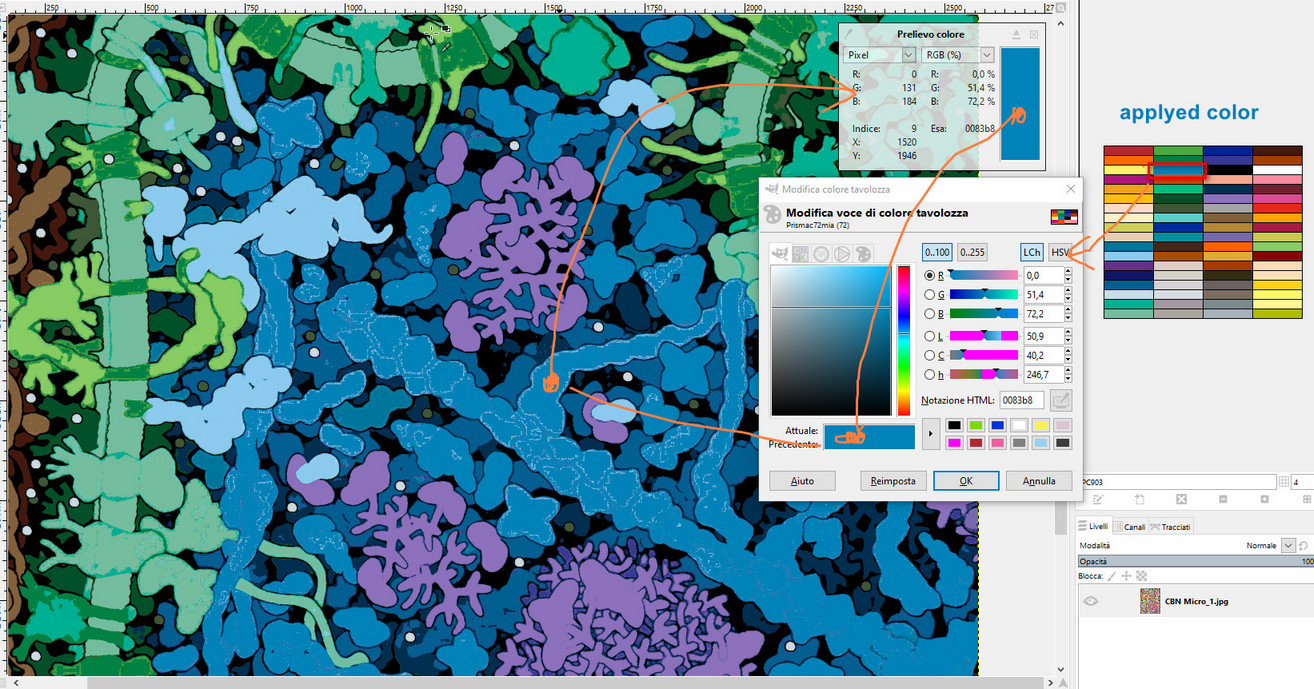Close the Prelievo colore info window

[1034, 34]
